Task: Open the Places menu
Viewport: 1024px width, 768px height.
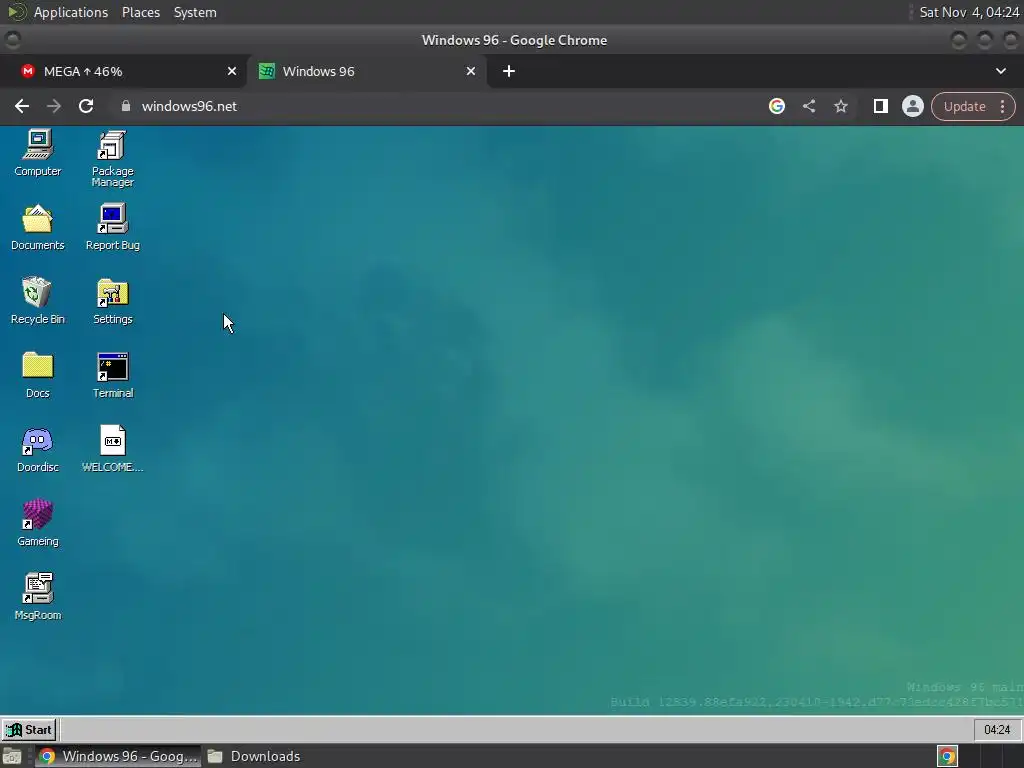Action: pyautogui.click(x=141, y=12)
